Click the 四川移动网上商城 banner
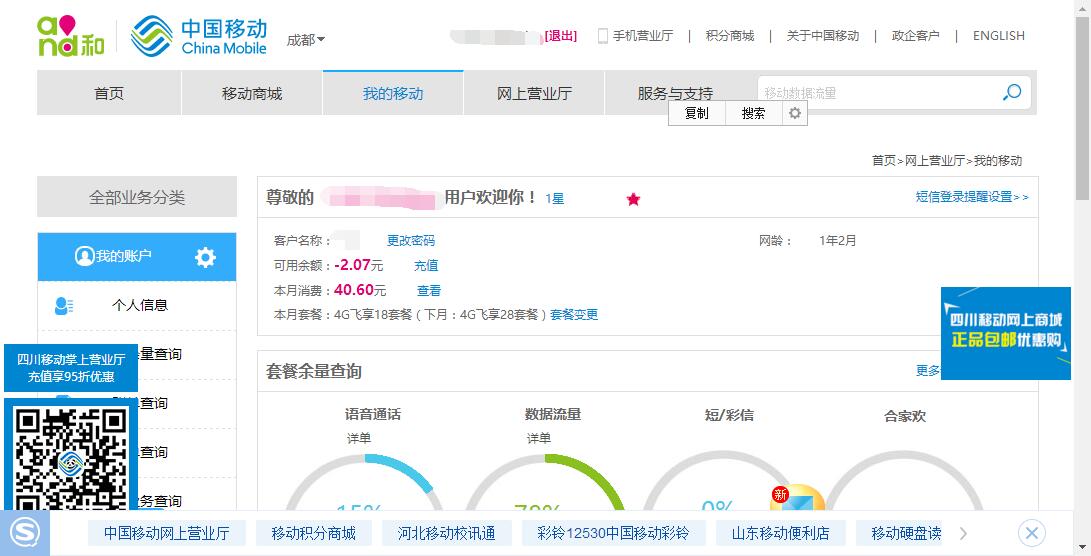Viewport: 1091px width, 556px height. pyautogui.click(x=1005, y=333)
